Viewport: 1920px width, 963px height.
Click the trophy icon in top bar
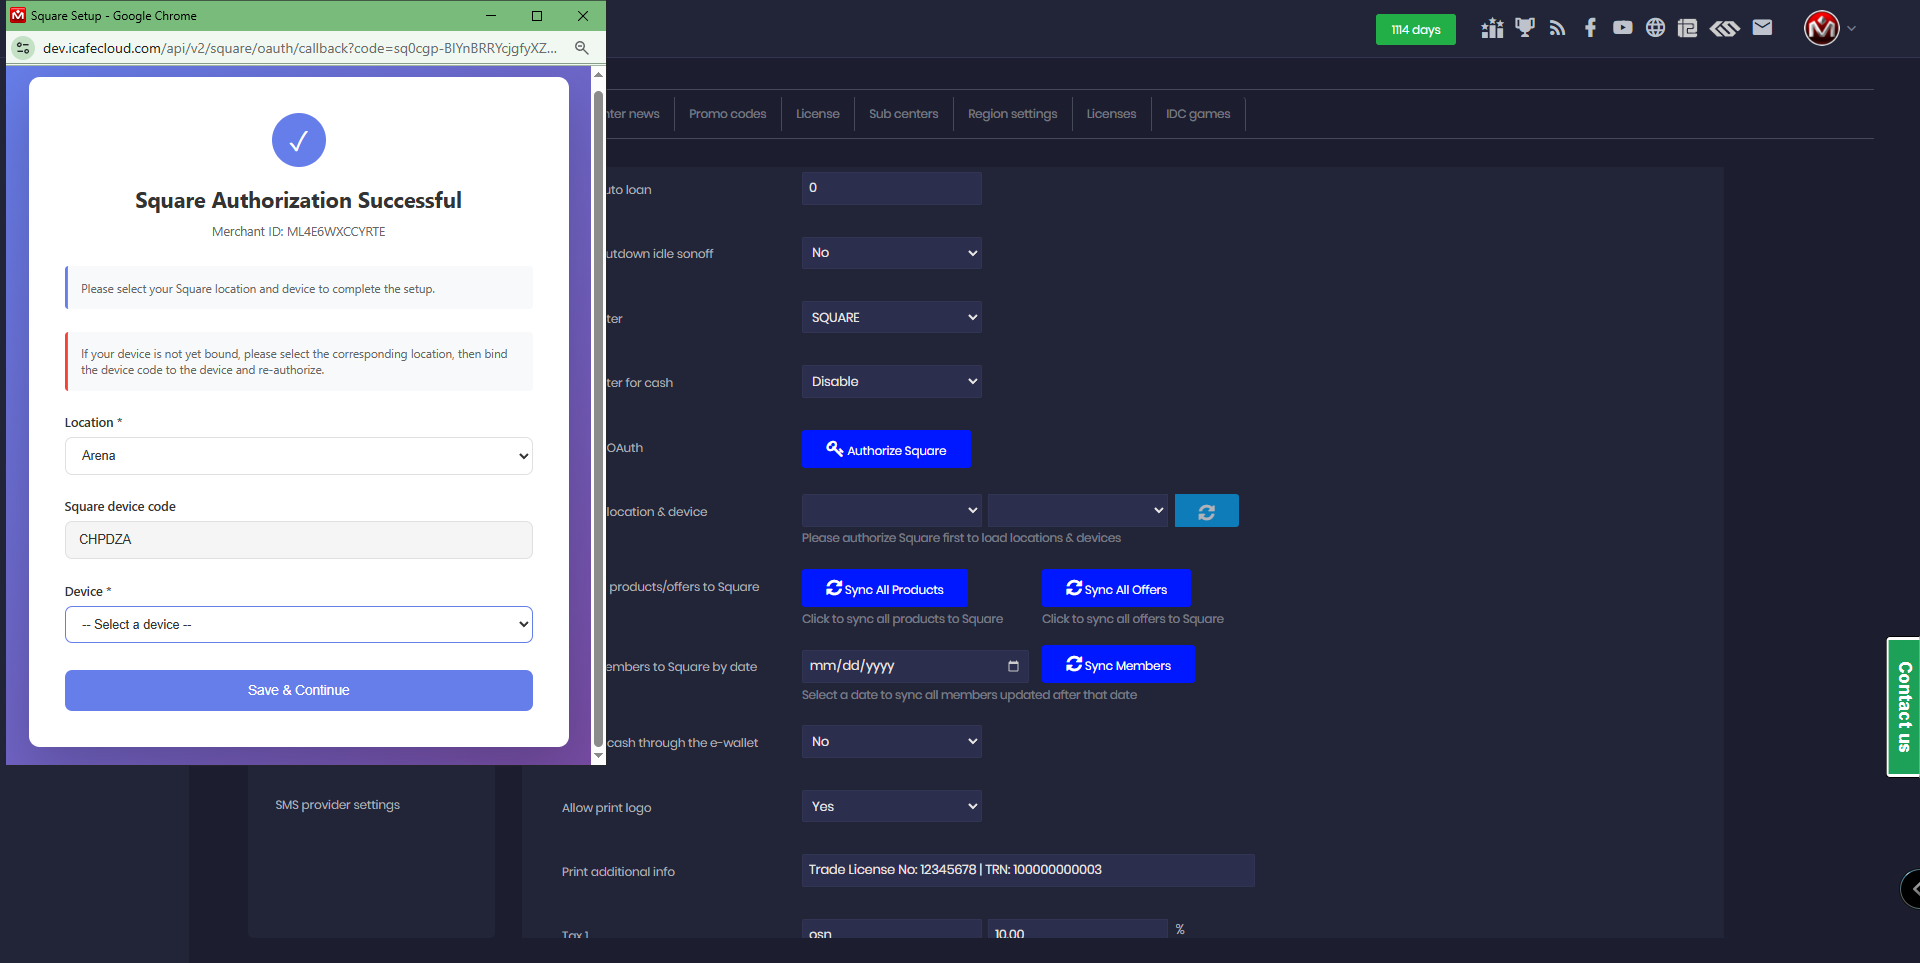click(1524, 28)
